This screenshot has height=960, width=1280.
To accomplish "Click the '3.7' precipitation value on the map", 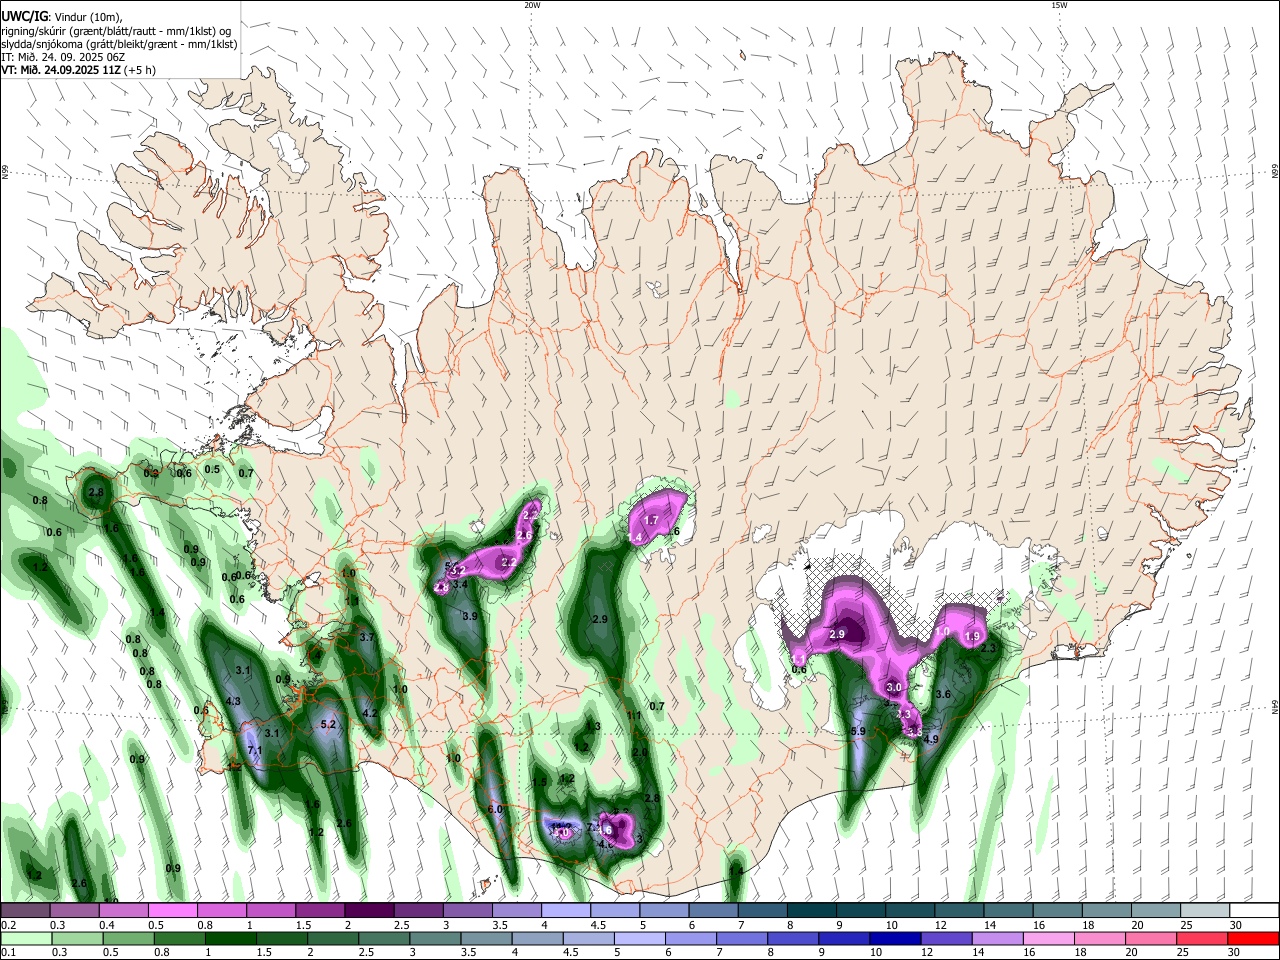I will point(366,637).
